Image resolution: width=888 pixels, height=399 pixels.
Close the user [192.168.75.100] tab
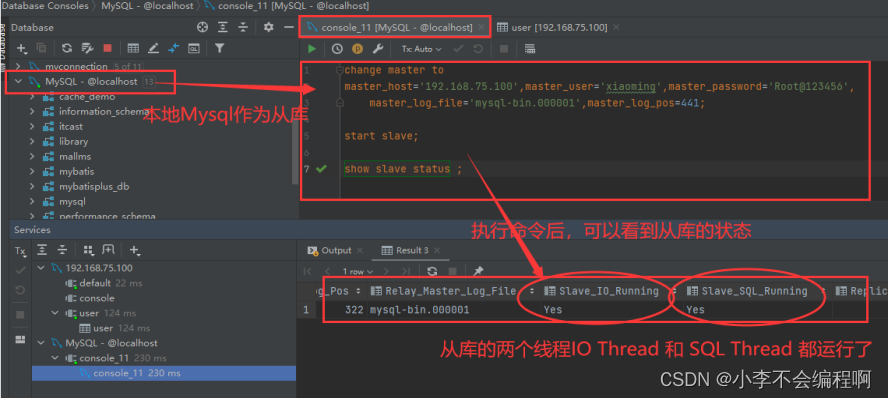[x=616, y=27]
